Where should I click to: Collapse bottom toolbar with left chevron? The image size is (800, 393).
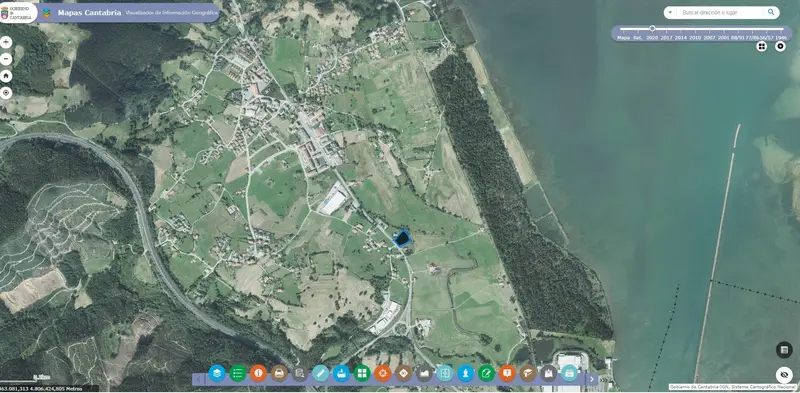point(198,379)
